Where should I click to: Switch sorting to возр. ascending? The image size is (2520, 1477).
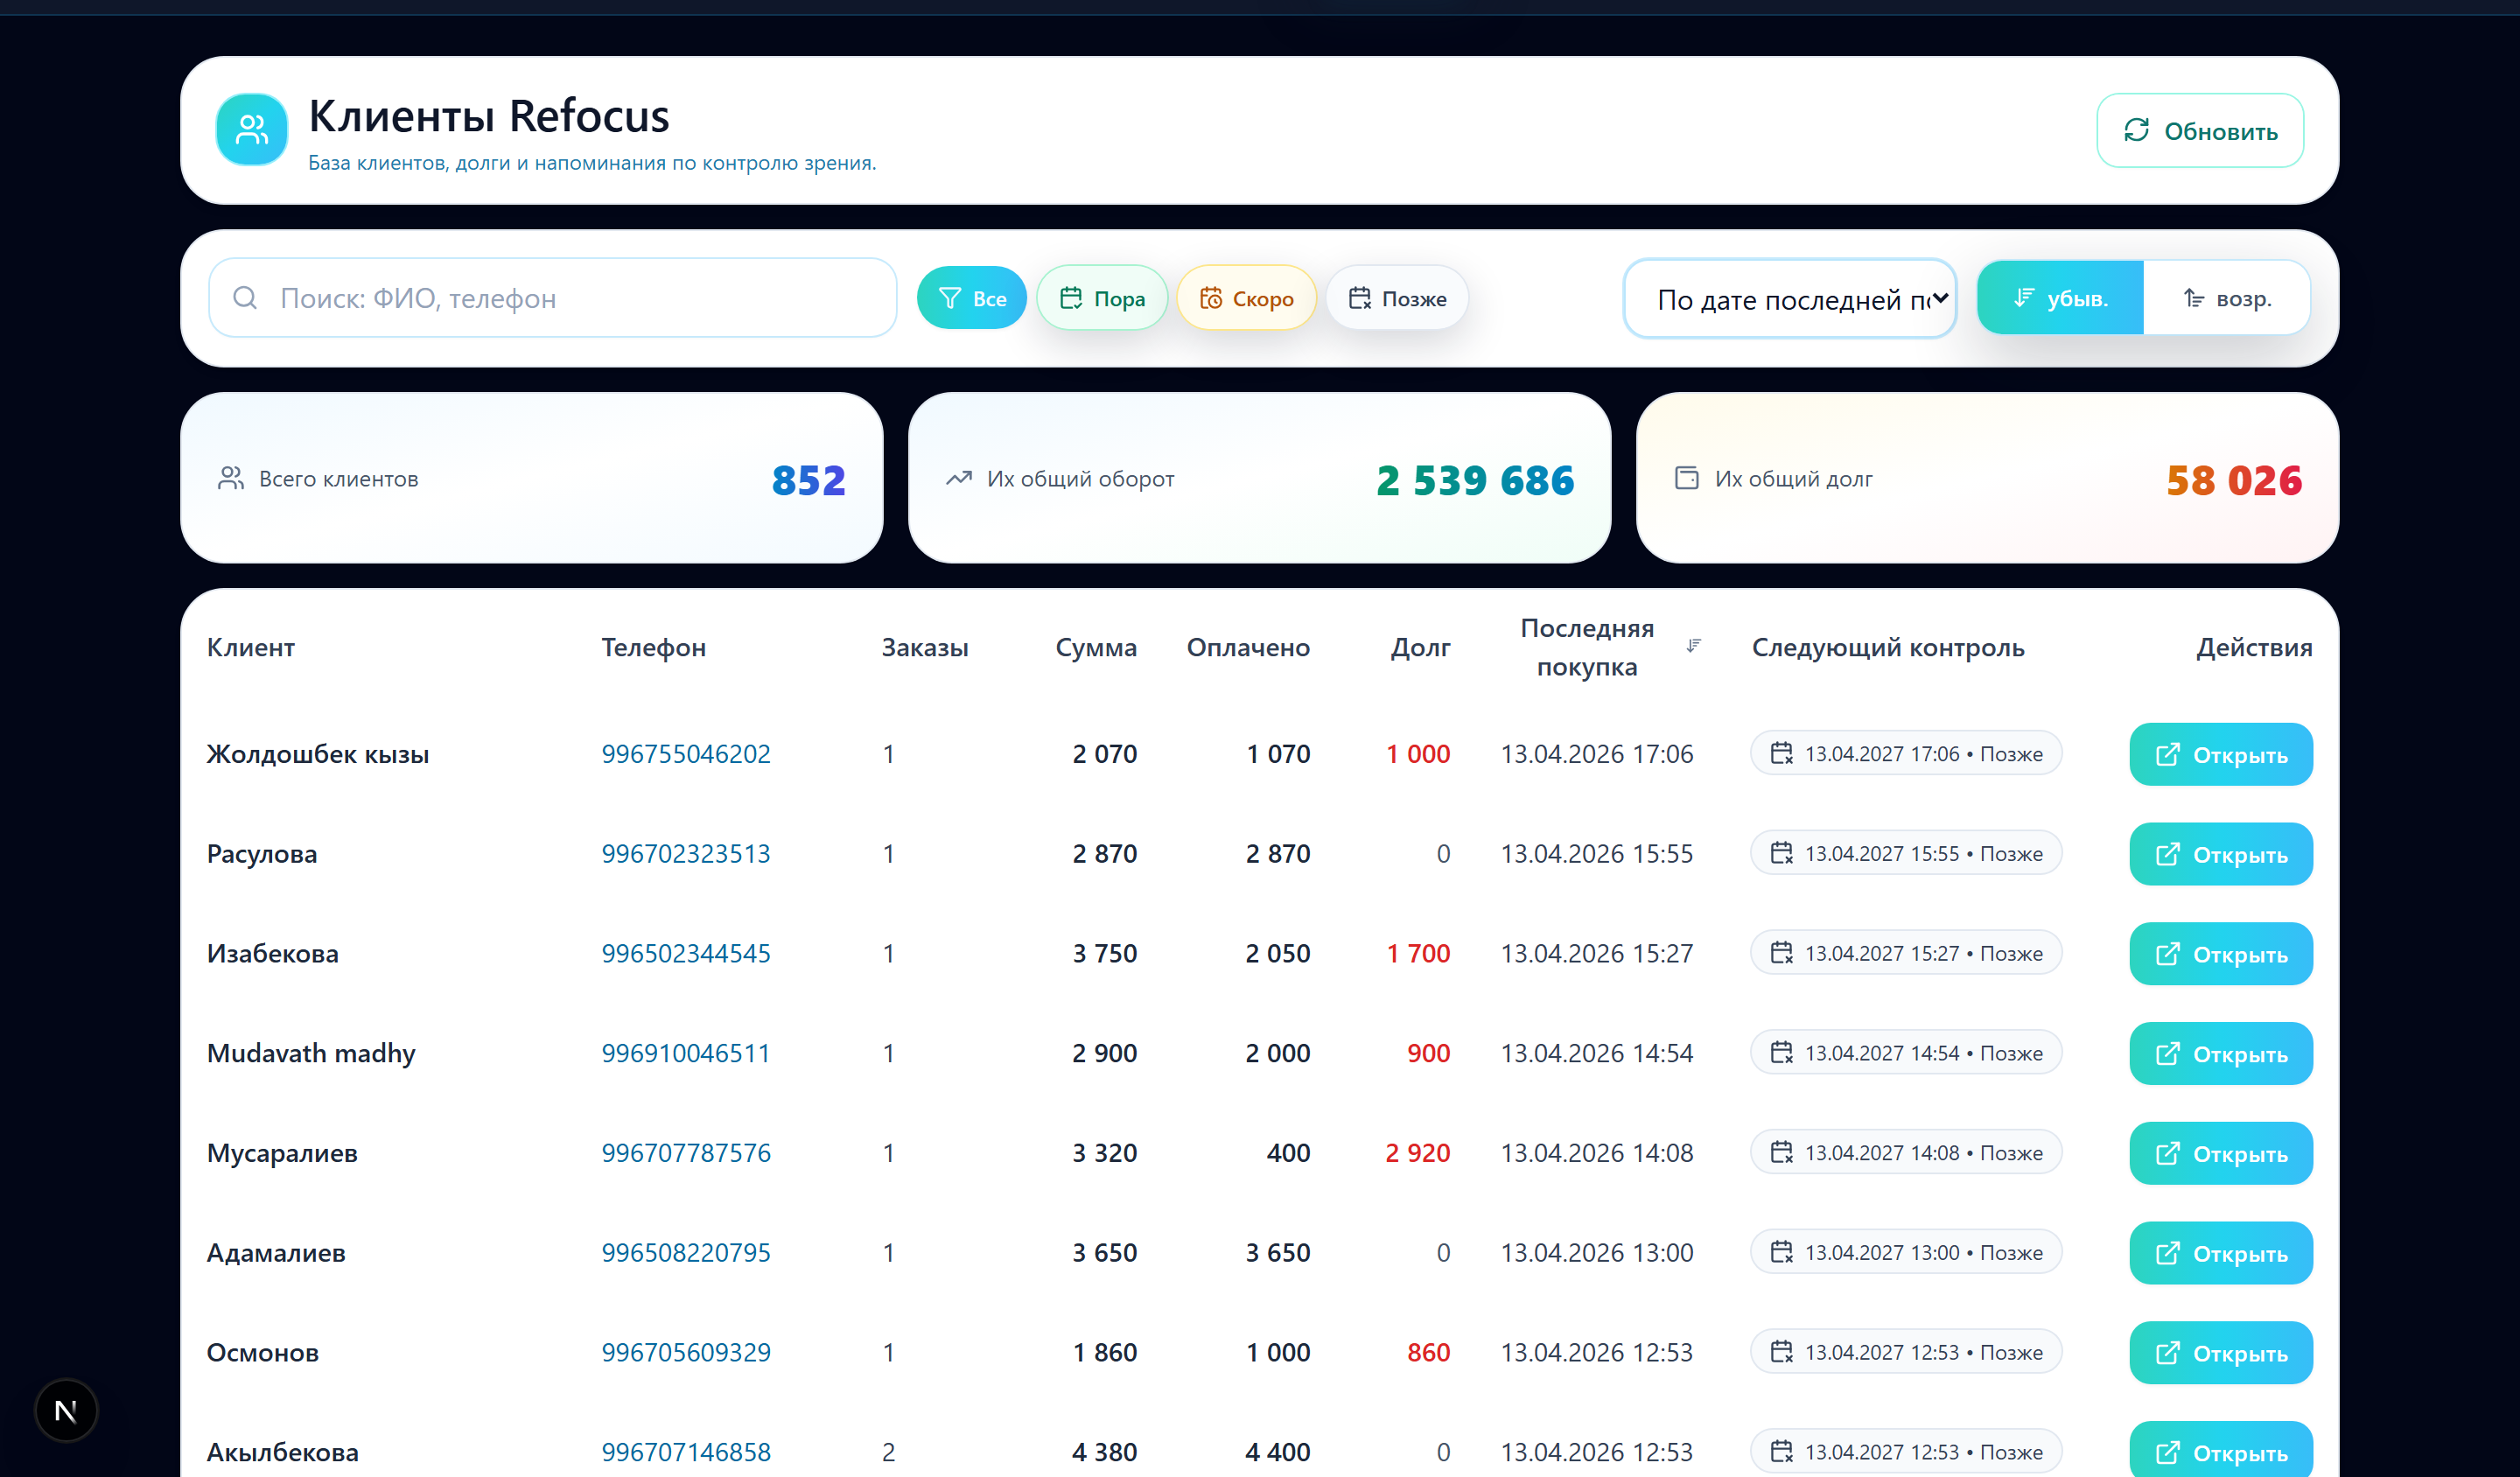point(2226,298)
